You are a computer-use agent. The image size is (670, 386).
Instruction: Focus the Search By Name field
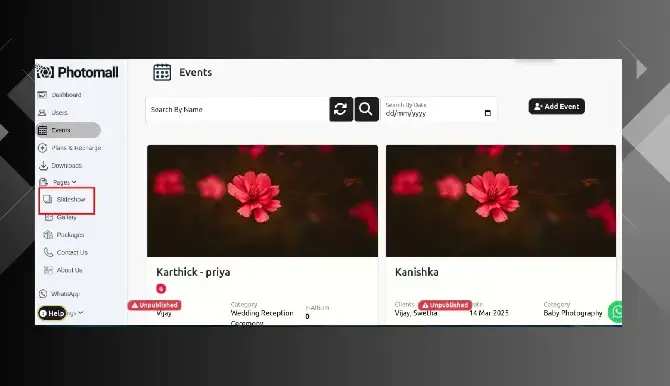pos(237,109)
